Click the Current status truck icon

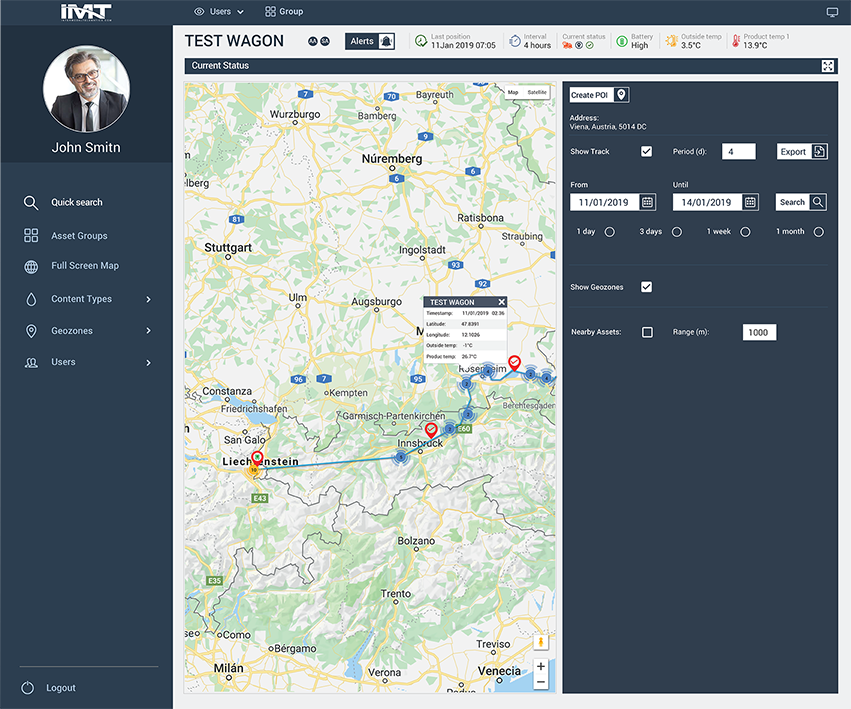coord(567,46)
